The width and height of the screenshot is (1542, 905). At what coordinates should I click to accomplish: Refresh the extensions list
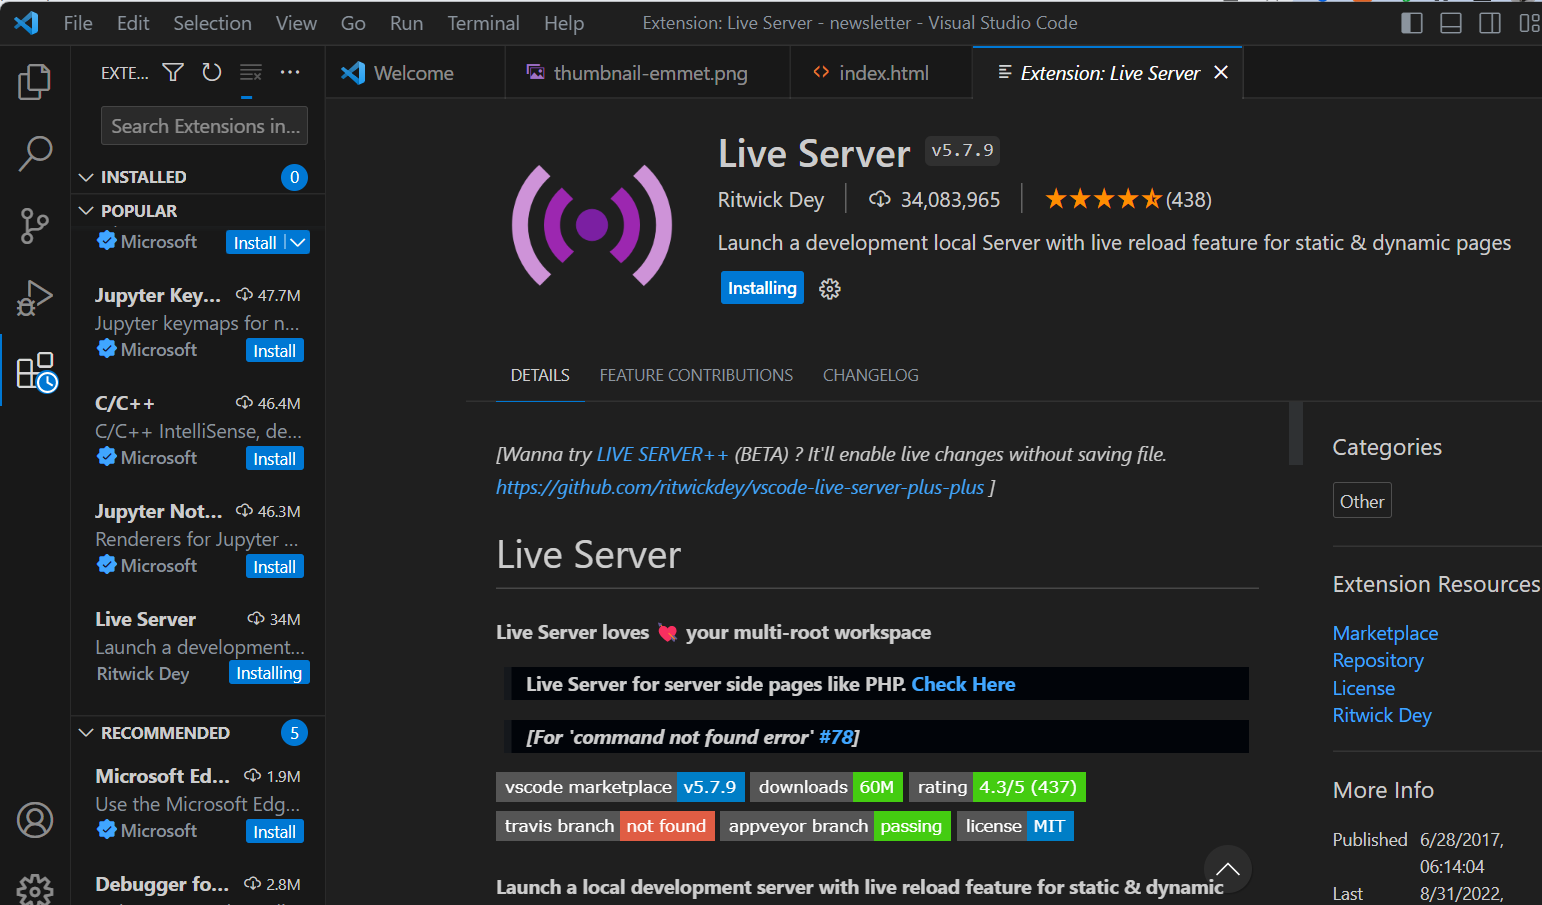point(212,72)
